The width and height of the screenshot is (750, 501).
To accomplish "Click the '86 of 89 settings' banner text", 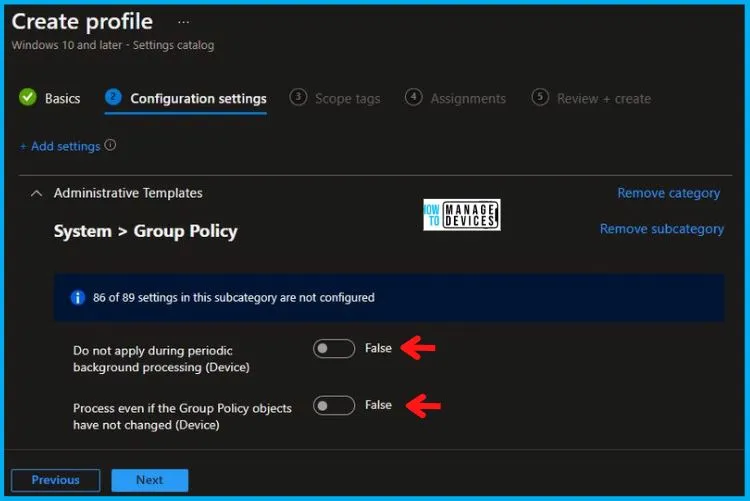I will click(x=234, y=298).
